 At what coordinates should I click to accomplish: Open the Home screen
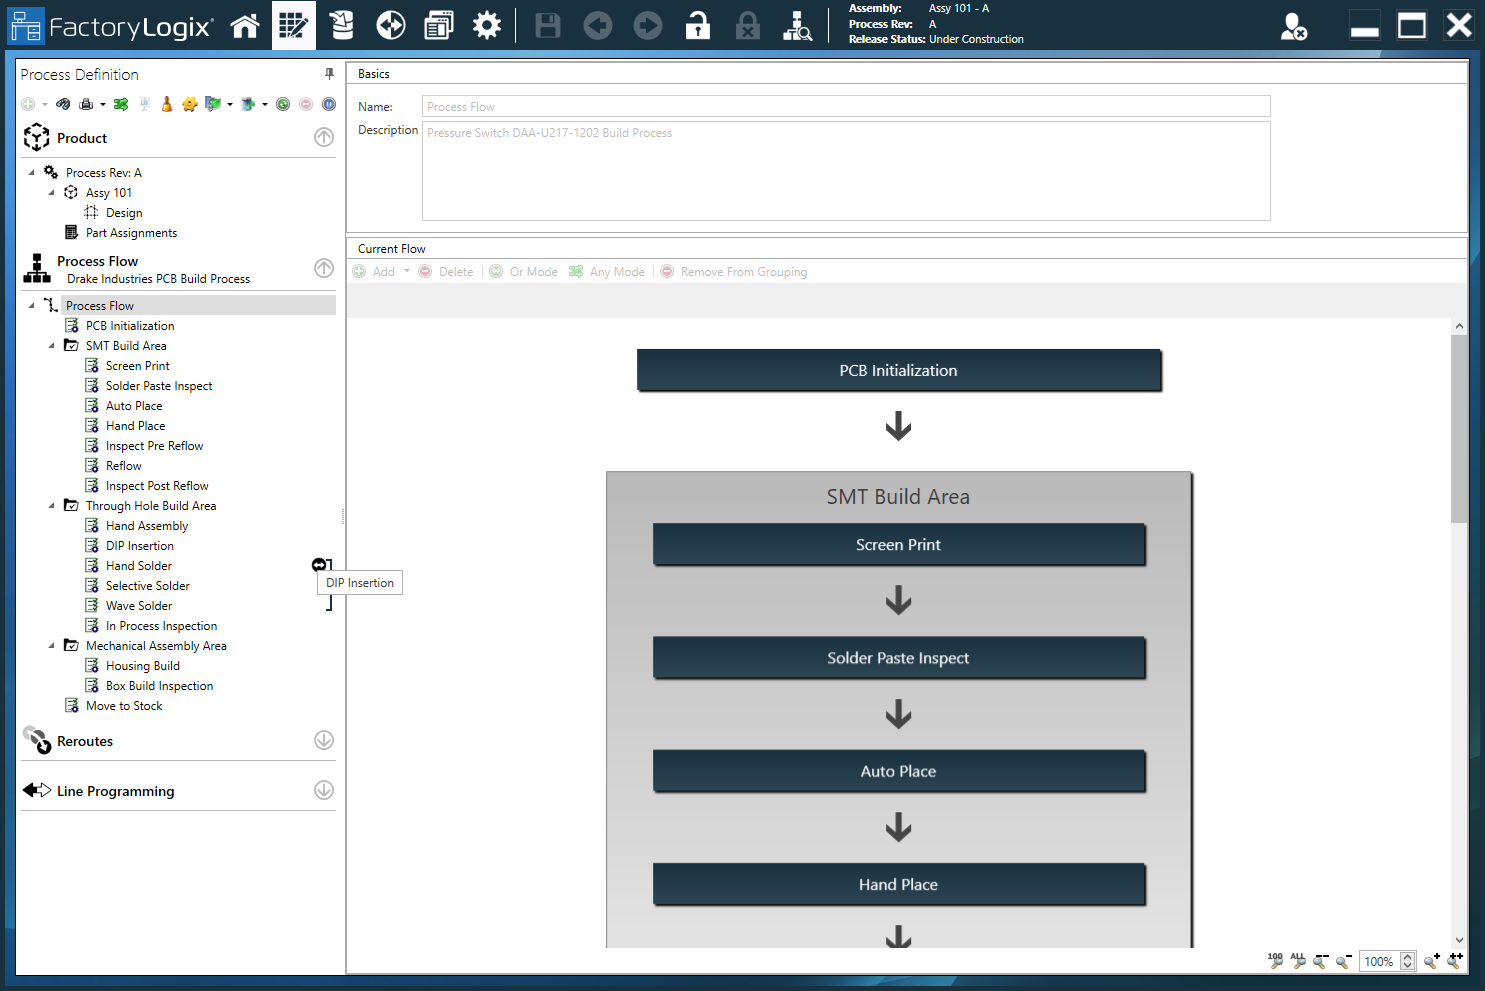tap(245, 25)
